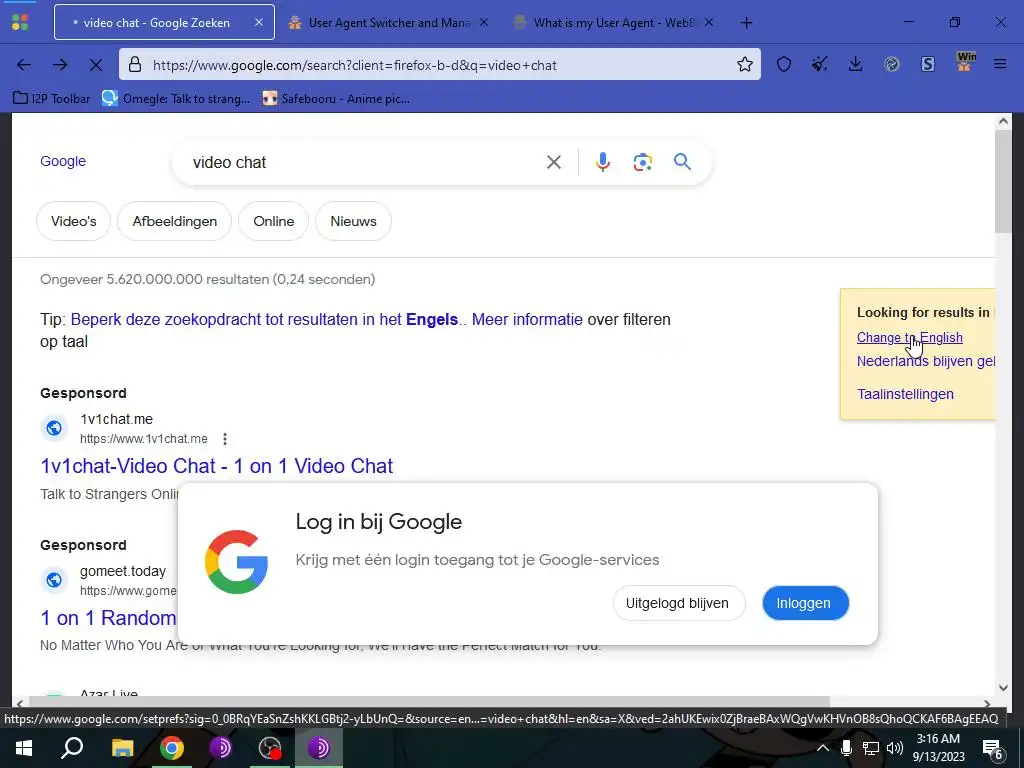The width and height of the screenshot is (1024, 768).
Task: Switch to the User Agent Switcher tab
Action: click(x=389, y=23)
